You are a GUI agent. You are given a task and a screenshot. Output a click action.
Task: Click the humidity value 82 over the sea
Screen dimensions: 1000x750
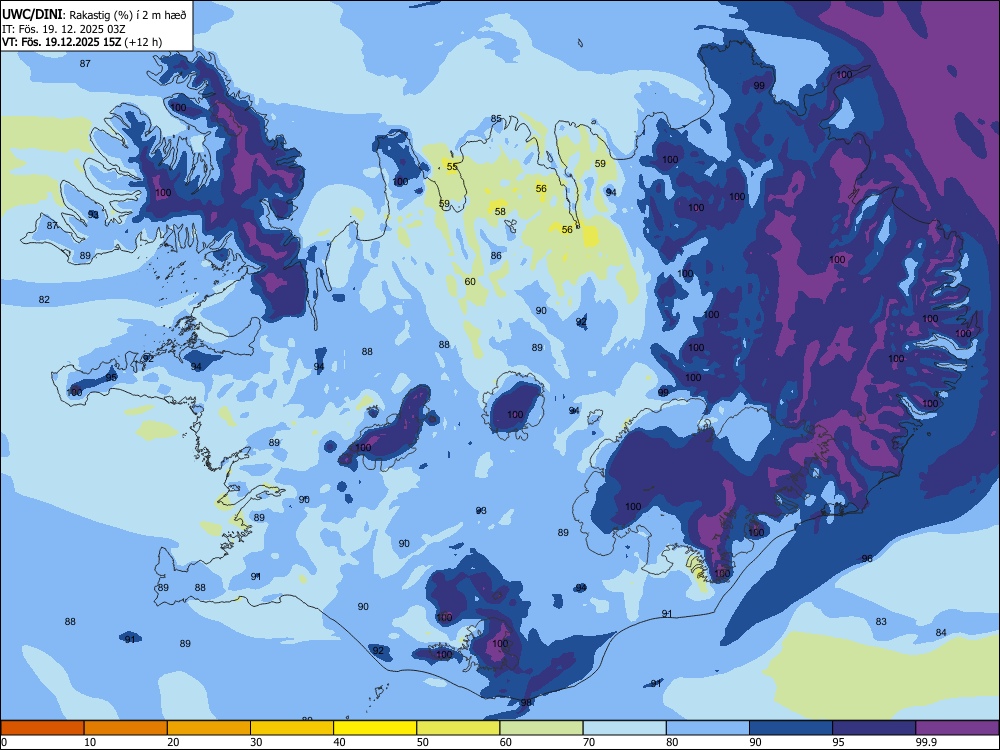(44, 299)
